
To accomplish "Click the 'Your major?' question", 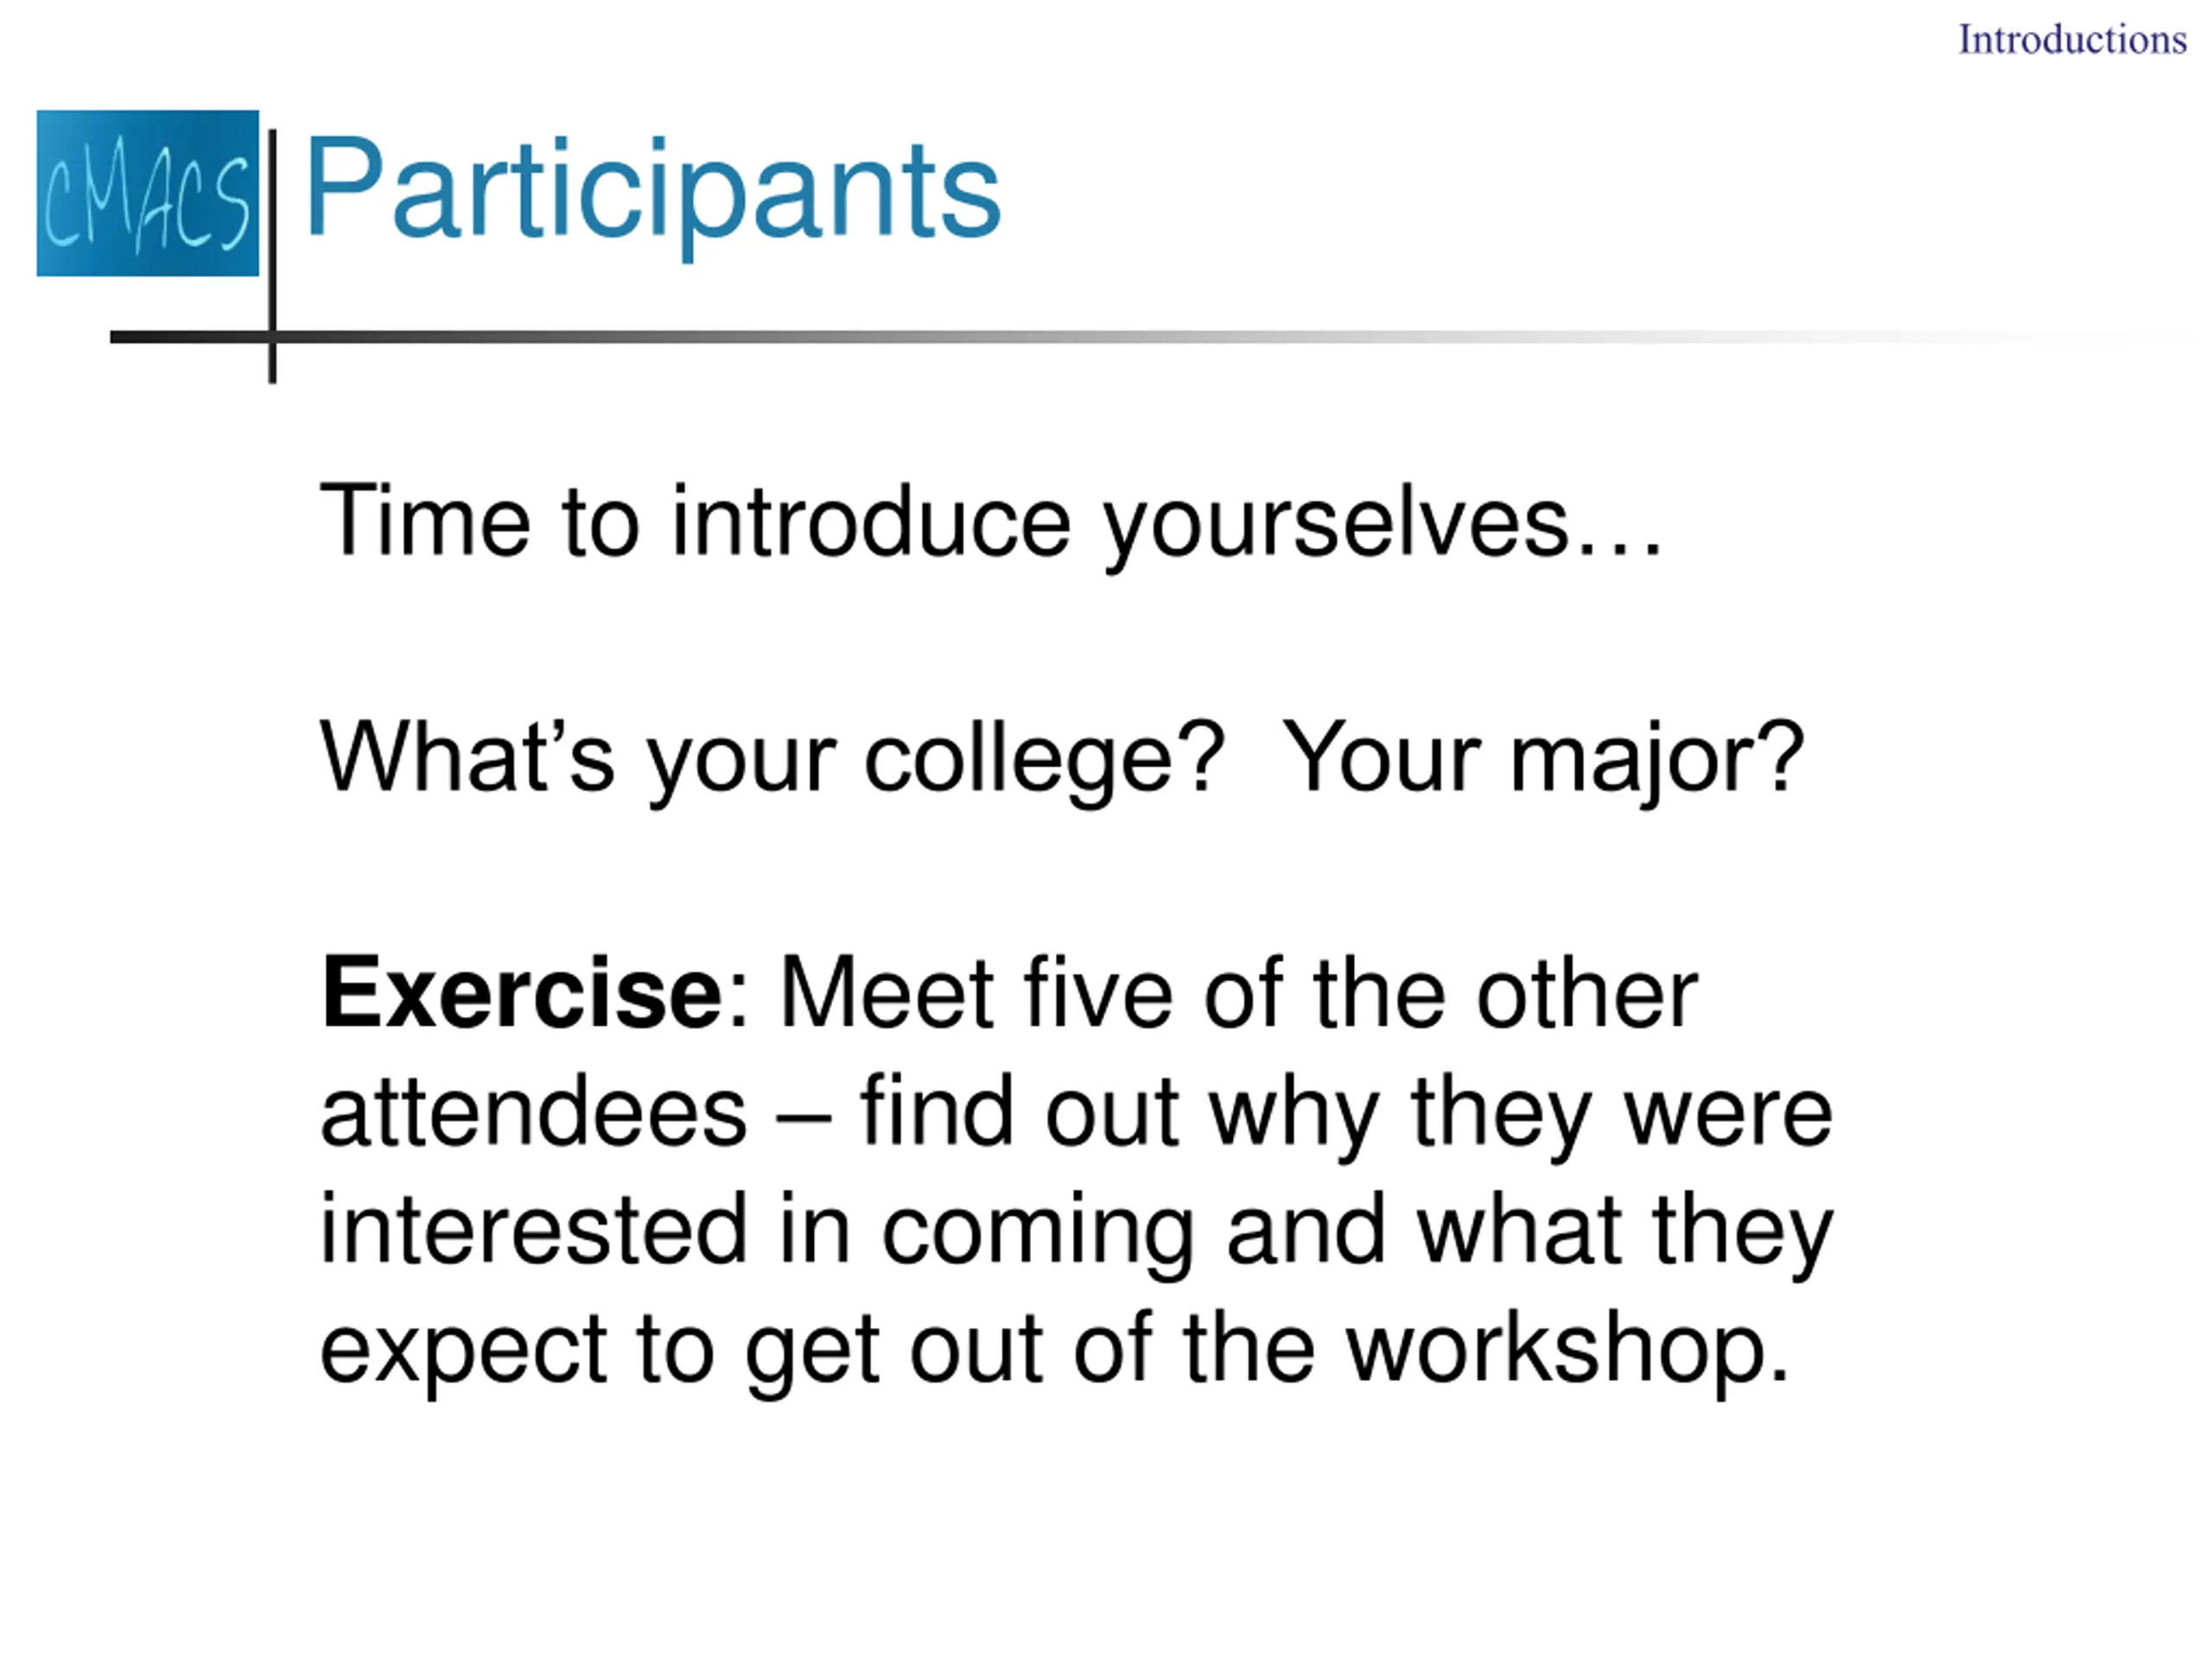I will (1542, 758).
